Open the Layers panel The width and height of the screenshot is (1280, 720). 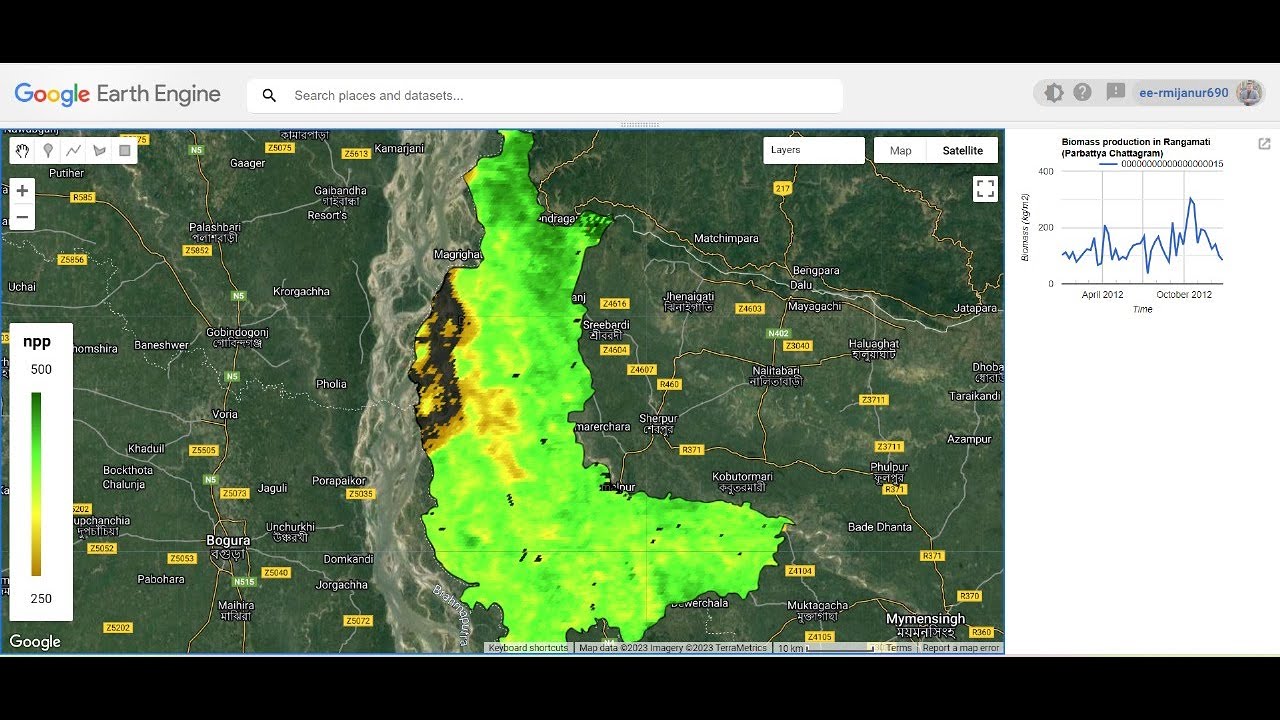coord(814,150)
